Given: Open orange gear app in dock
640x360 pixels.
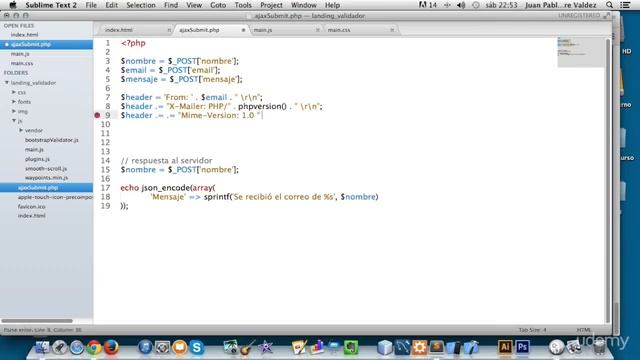Looking at the screenshot, I should click(x=419, y=347).
